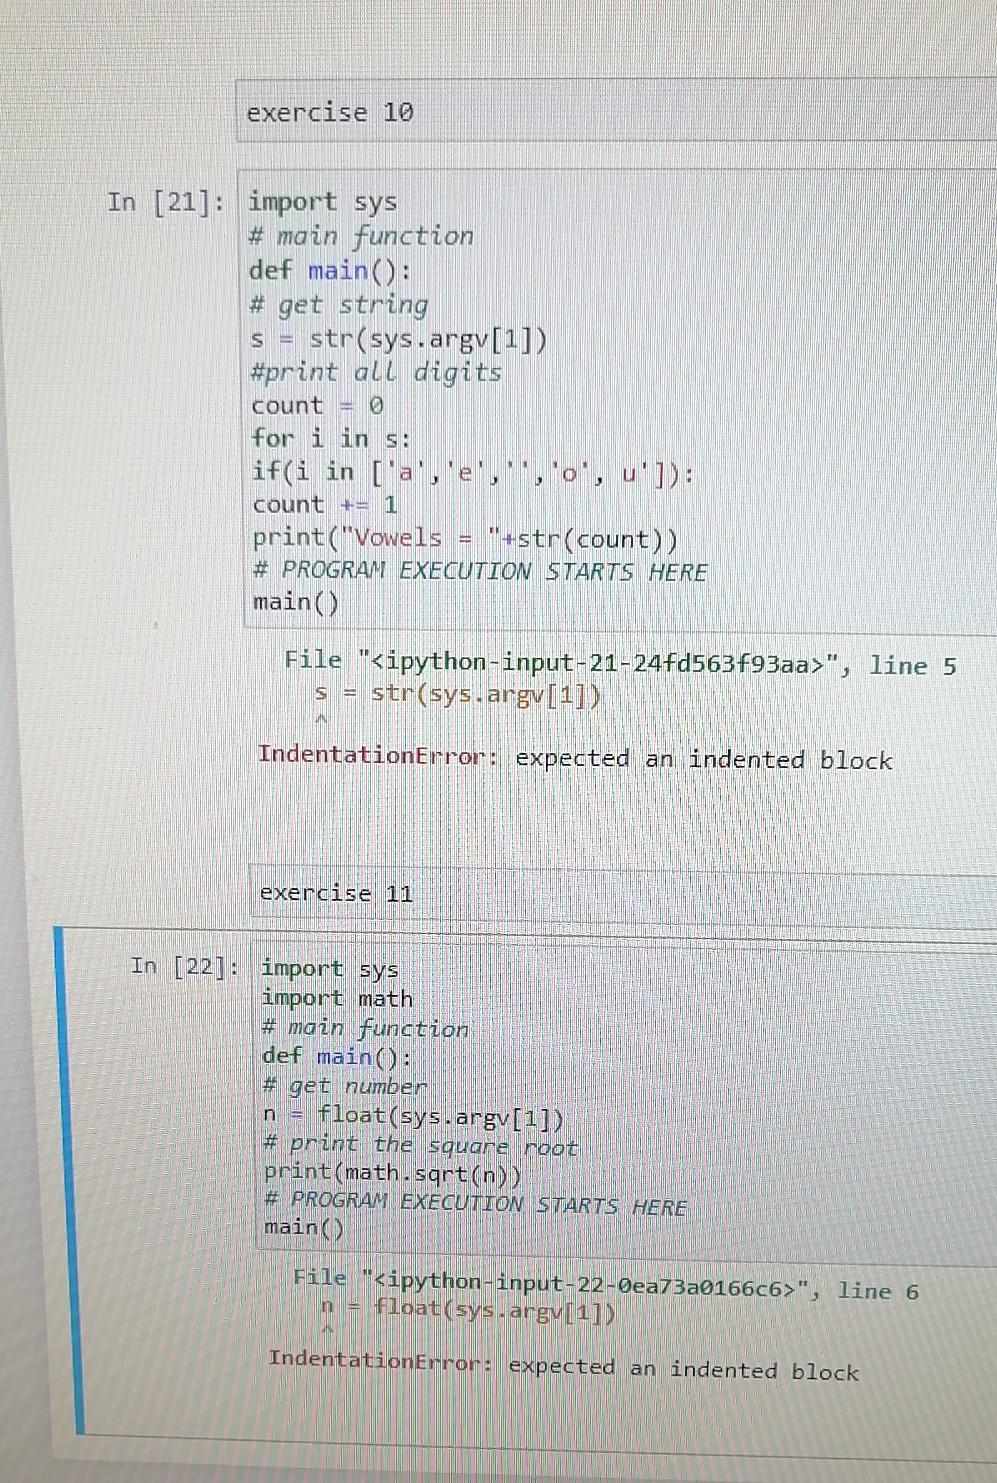Image resolution: width=997 pixels, height=1483 pixels.
Task: Click 'main()' call in cell 22
Action: click(304, 1227)
